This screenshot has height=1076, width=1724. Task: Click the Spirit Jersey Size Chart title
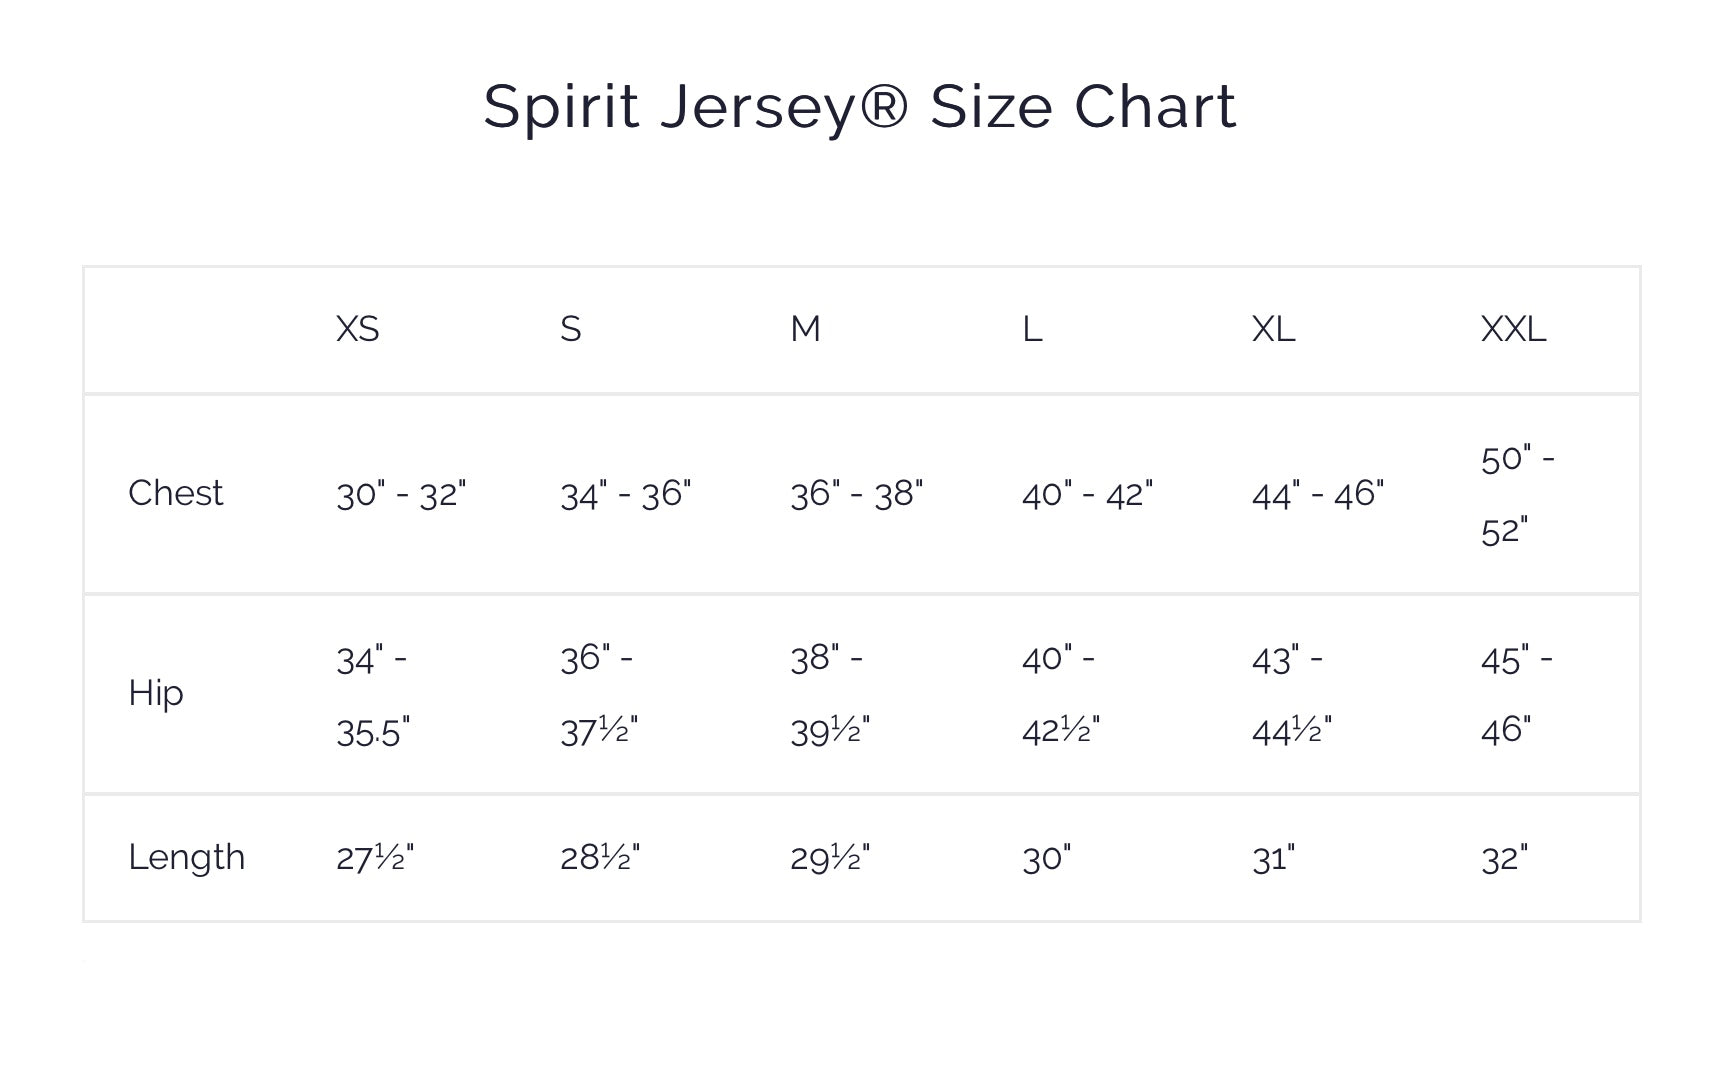[860, 106]
